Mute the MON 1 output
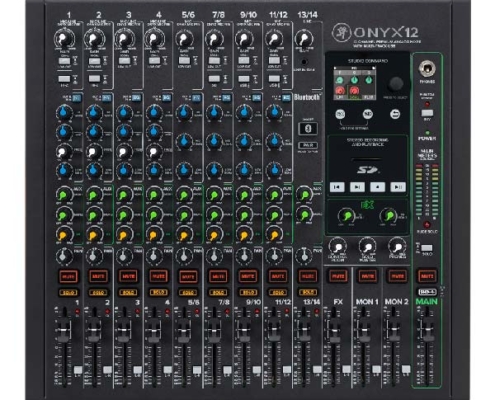 [368, 276]
